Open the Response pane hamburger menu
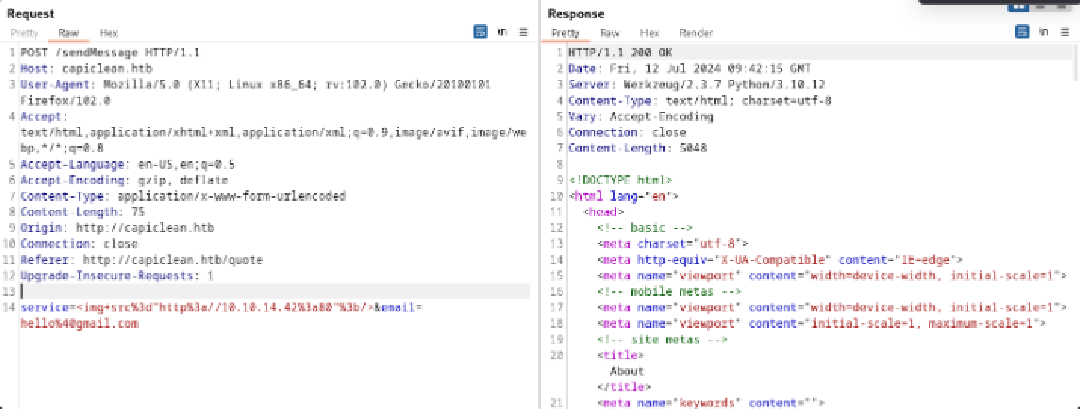 click(1064, 32)
